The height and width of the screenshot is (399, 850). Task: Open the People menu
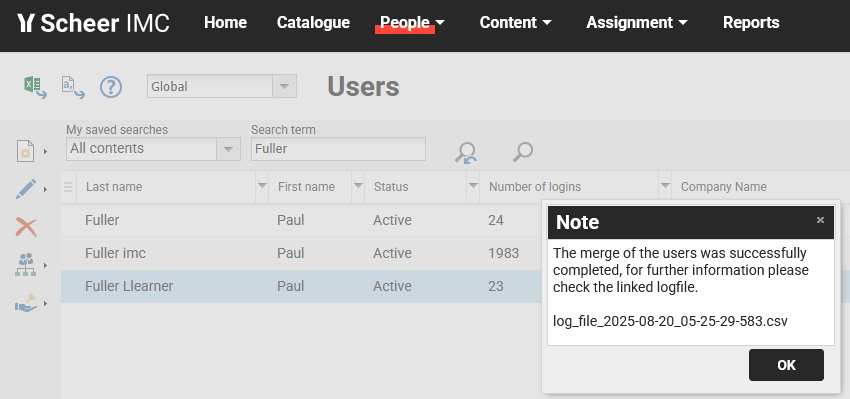[x=412, y=22]
